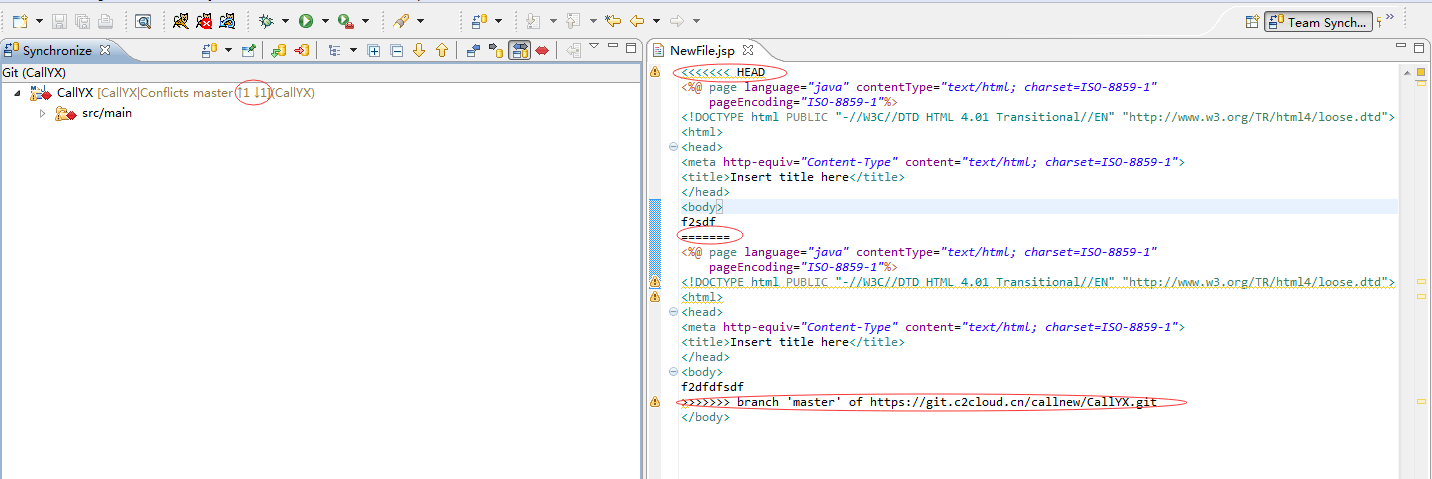Click the Synchronize icon in the main toolbar

(479, 20)
